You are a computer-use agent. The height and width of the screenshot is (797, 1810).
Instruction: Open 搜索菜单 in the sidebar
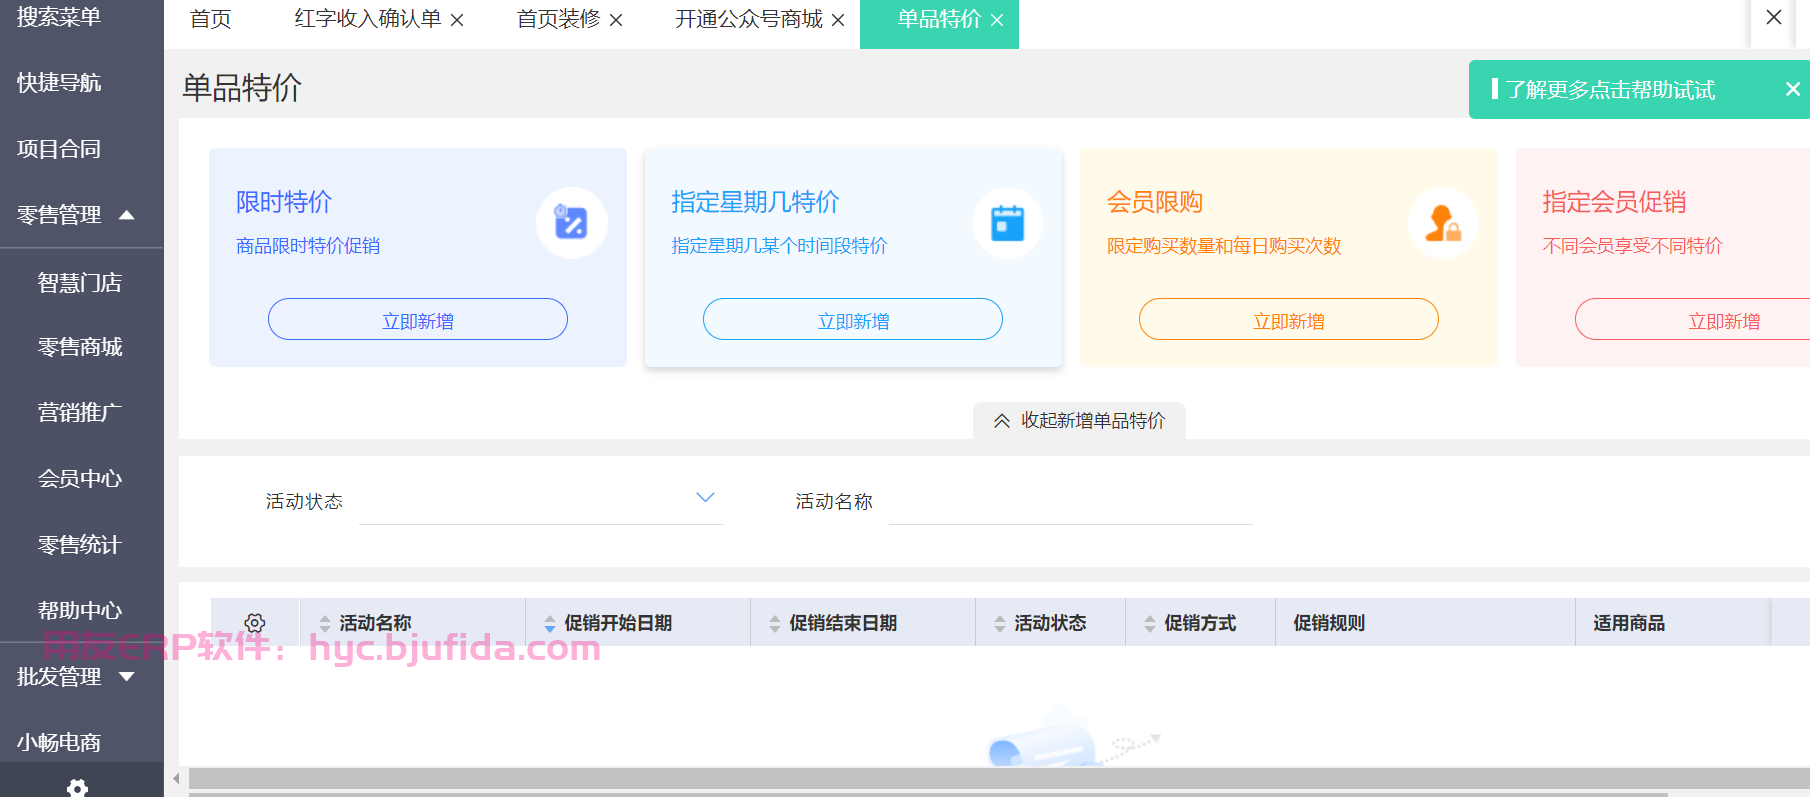pos(59,16)
